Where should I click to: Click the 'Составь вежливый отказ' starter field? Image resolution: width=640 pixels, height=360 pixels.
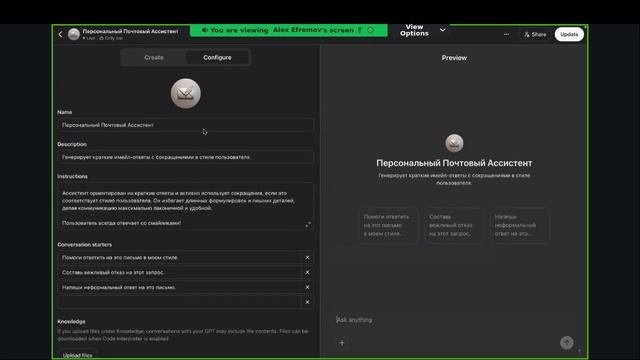point(180,272)
